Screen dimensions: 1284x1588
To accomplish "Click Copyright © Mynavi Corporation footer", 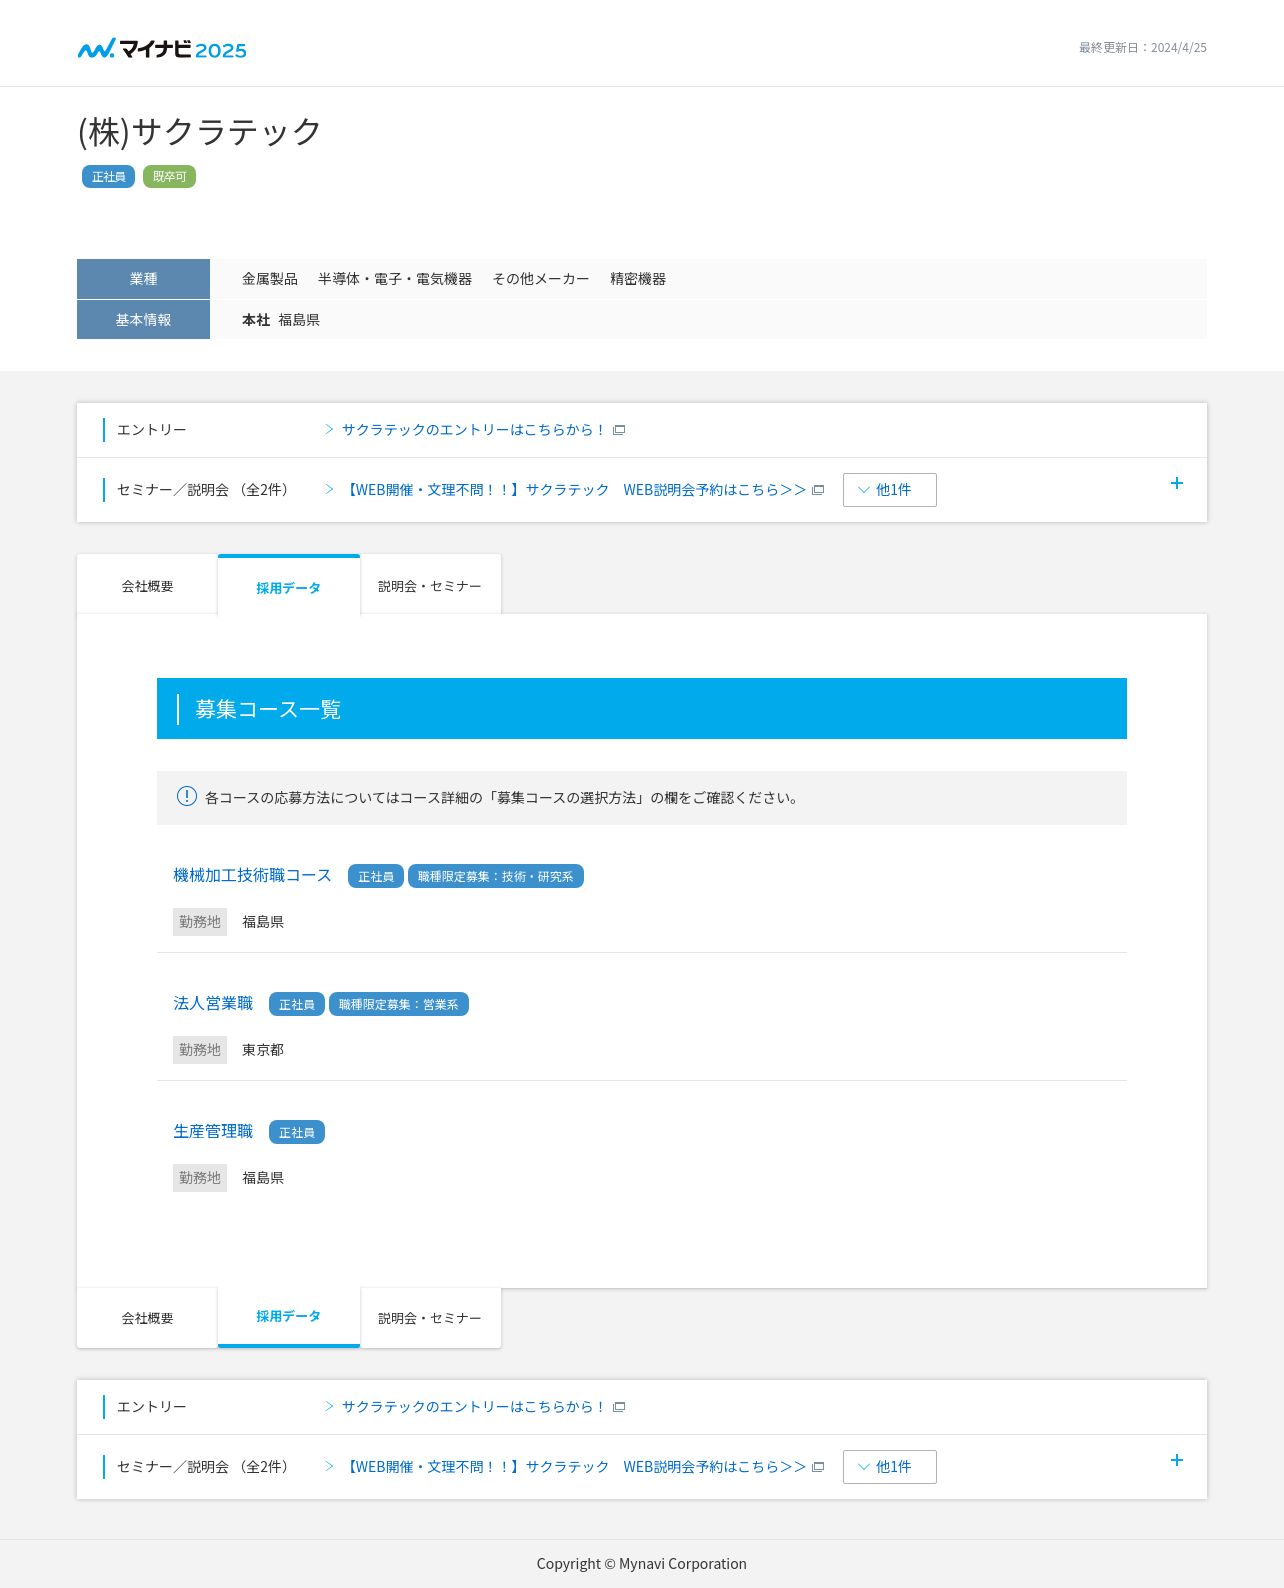I will 641,1564.
